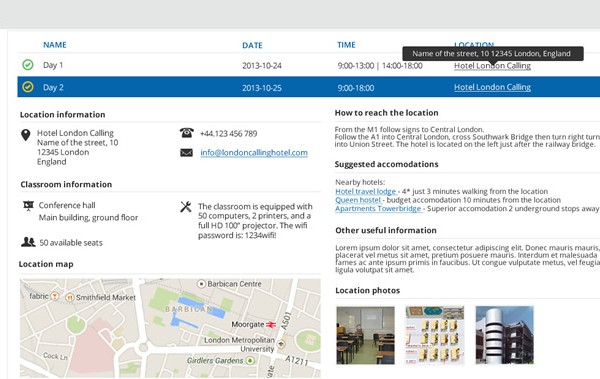Select the Day 1 row name

[53, 65]
